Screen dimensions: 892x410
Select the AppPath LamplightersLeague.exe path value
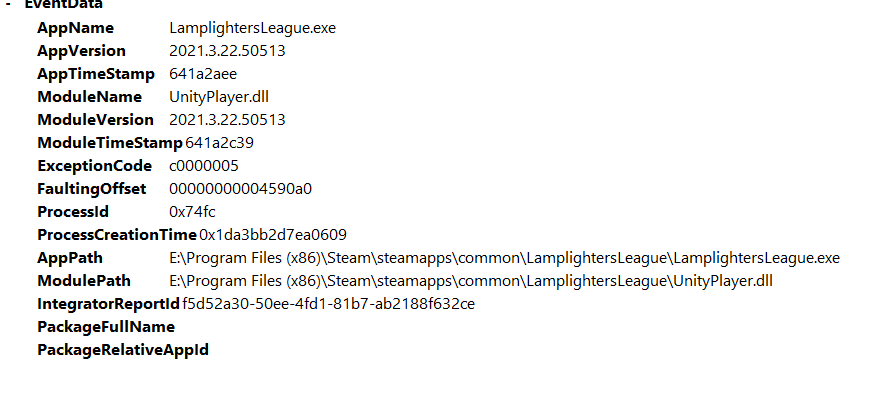[505, 258]
